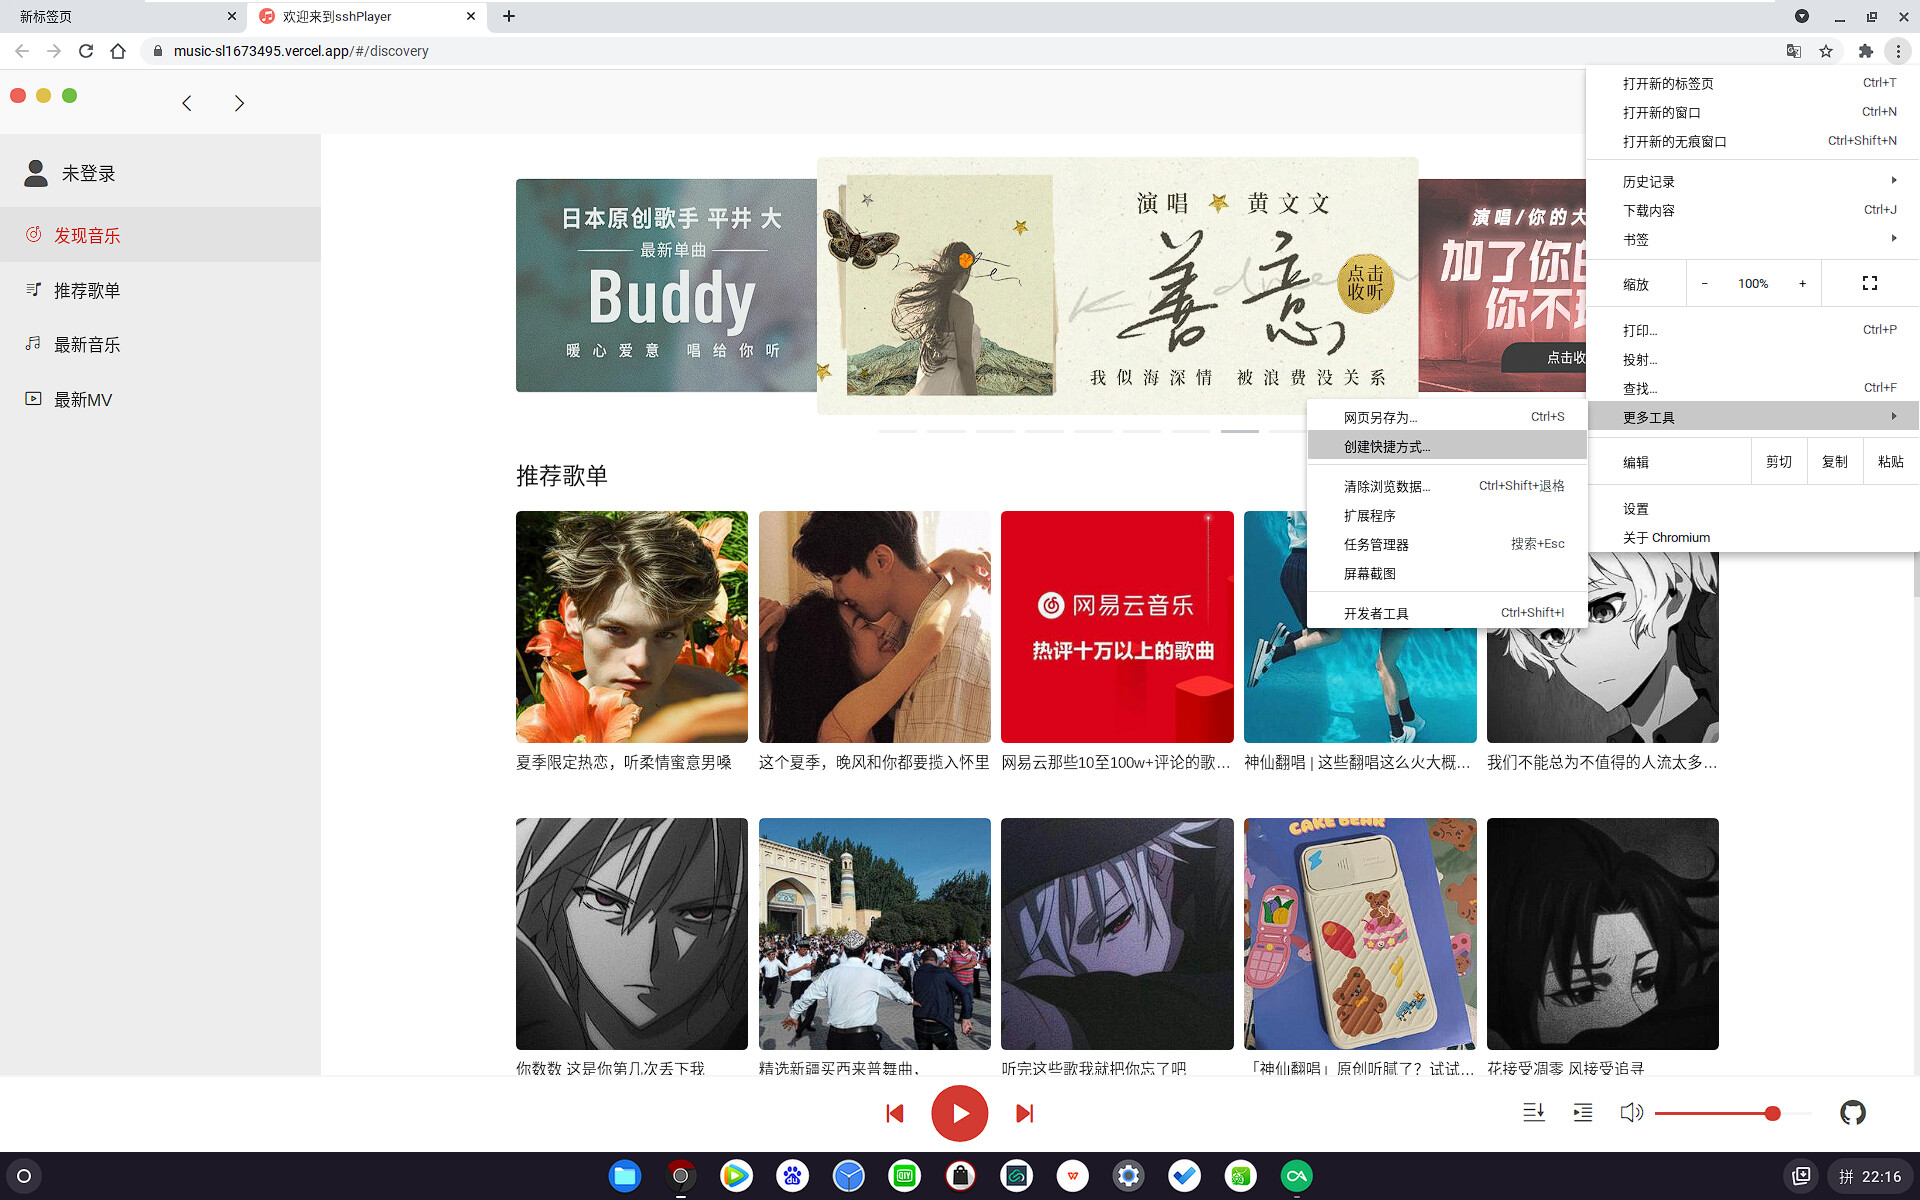Click 剪切 in the edit row

[x=1778, y=462]
